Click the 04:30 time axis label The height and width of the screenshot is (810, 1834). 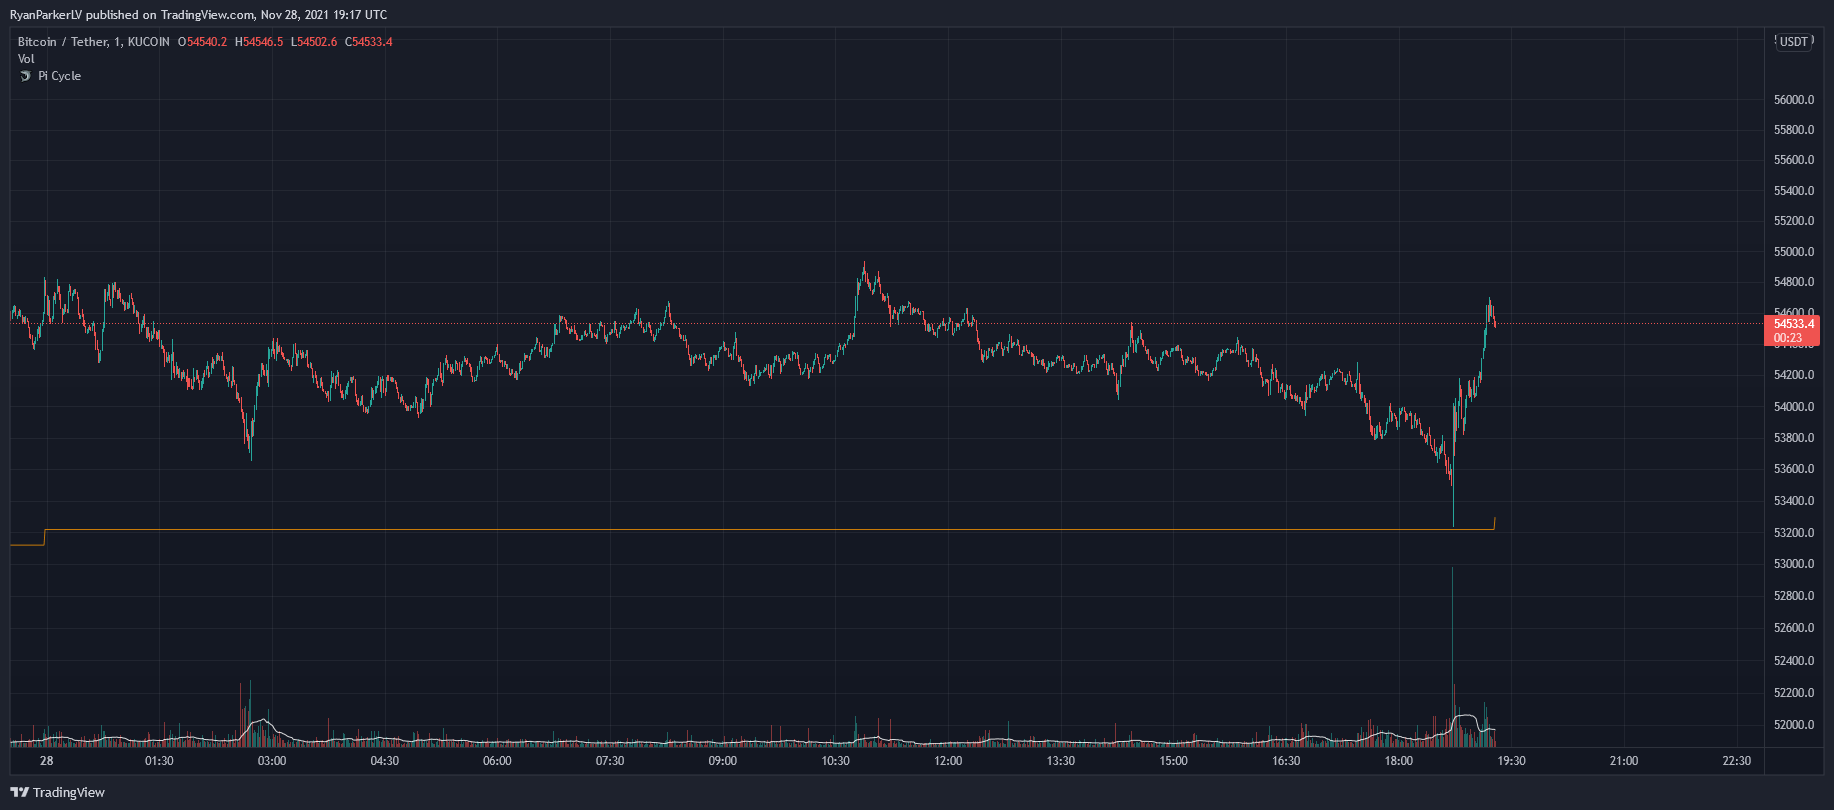[x=385, y=761]
